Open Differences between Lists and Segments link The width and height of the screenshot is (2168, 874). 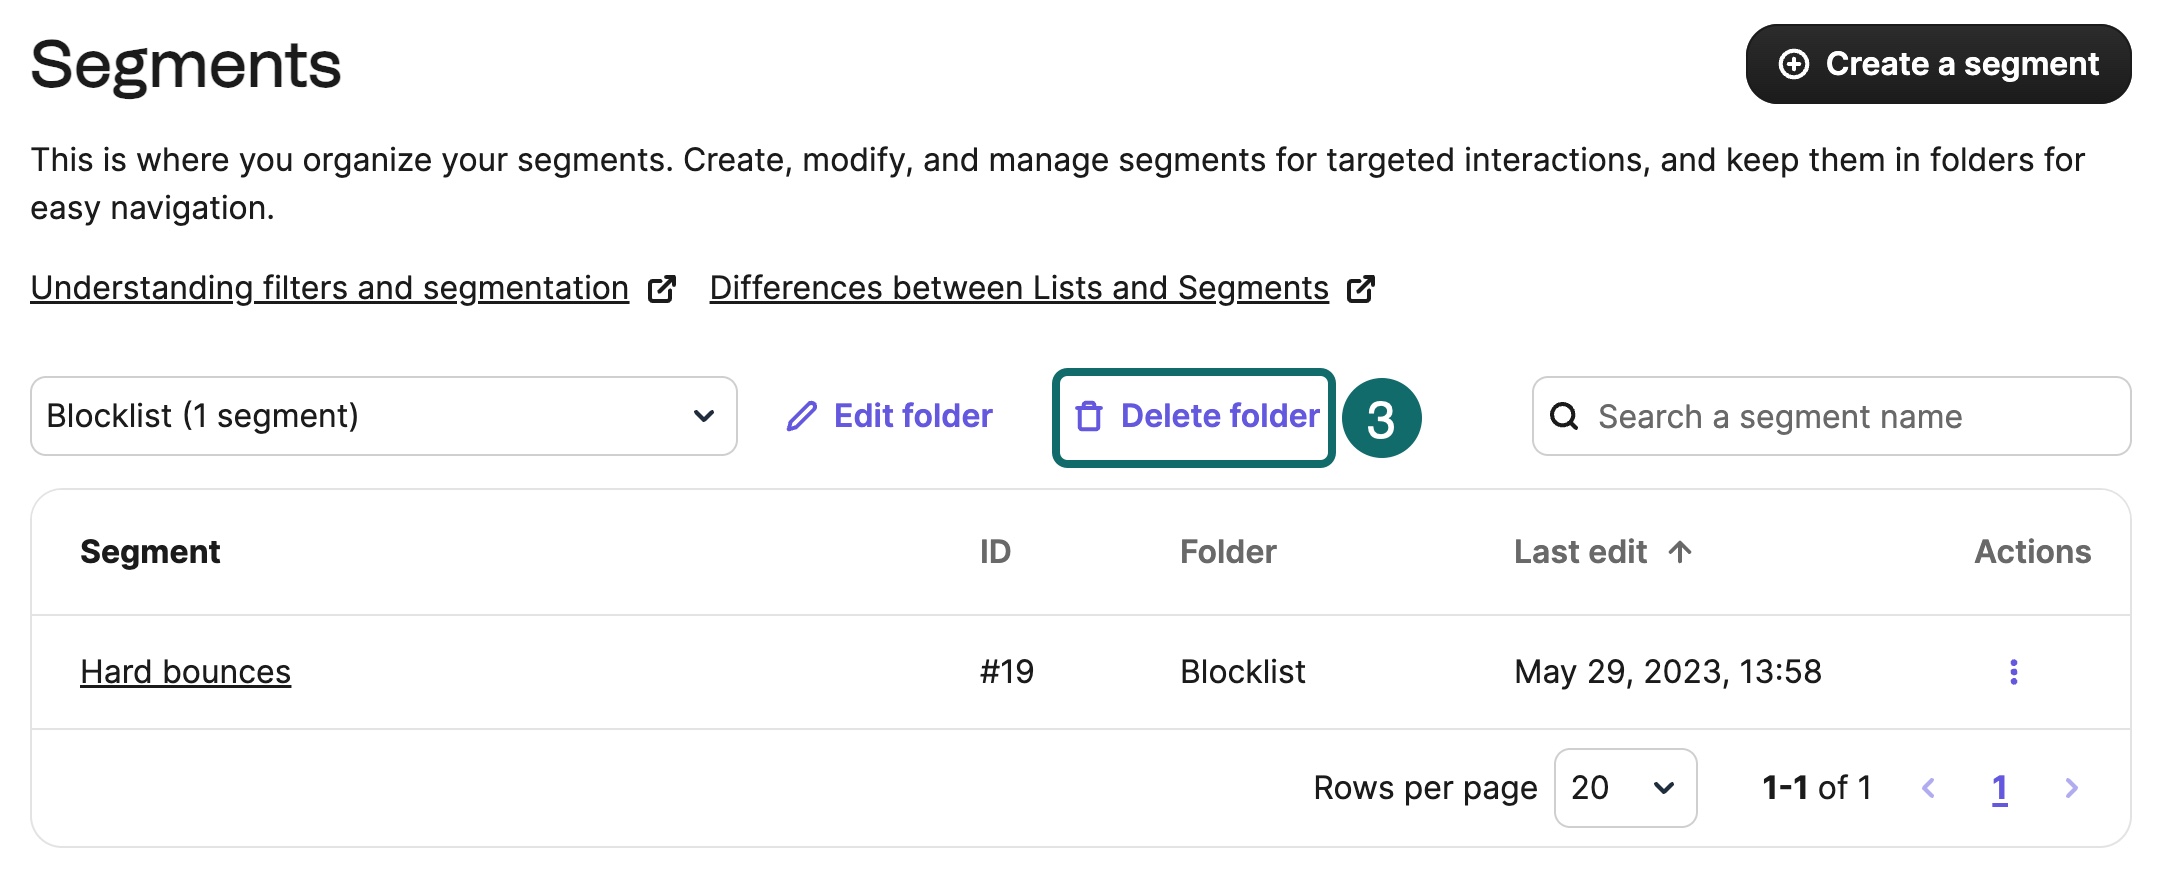pyautogui.click(x=1018, y=288)
